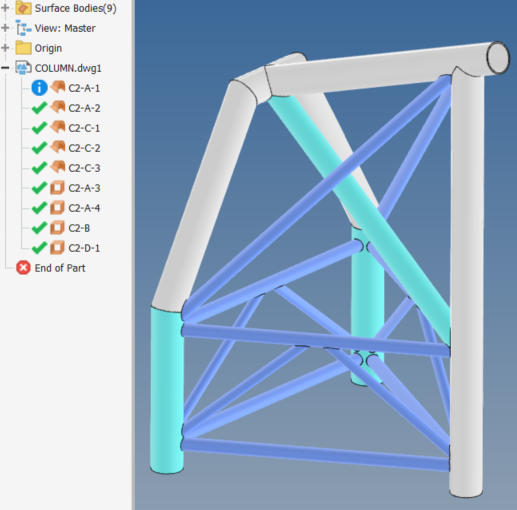
Task: Collapse the COLUMN.dwg1 node
Action: point(5,68)
